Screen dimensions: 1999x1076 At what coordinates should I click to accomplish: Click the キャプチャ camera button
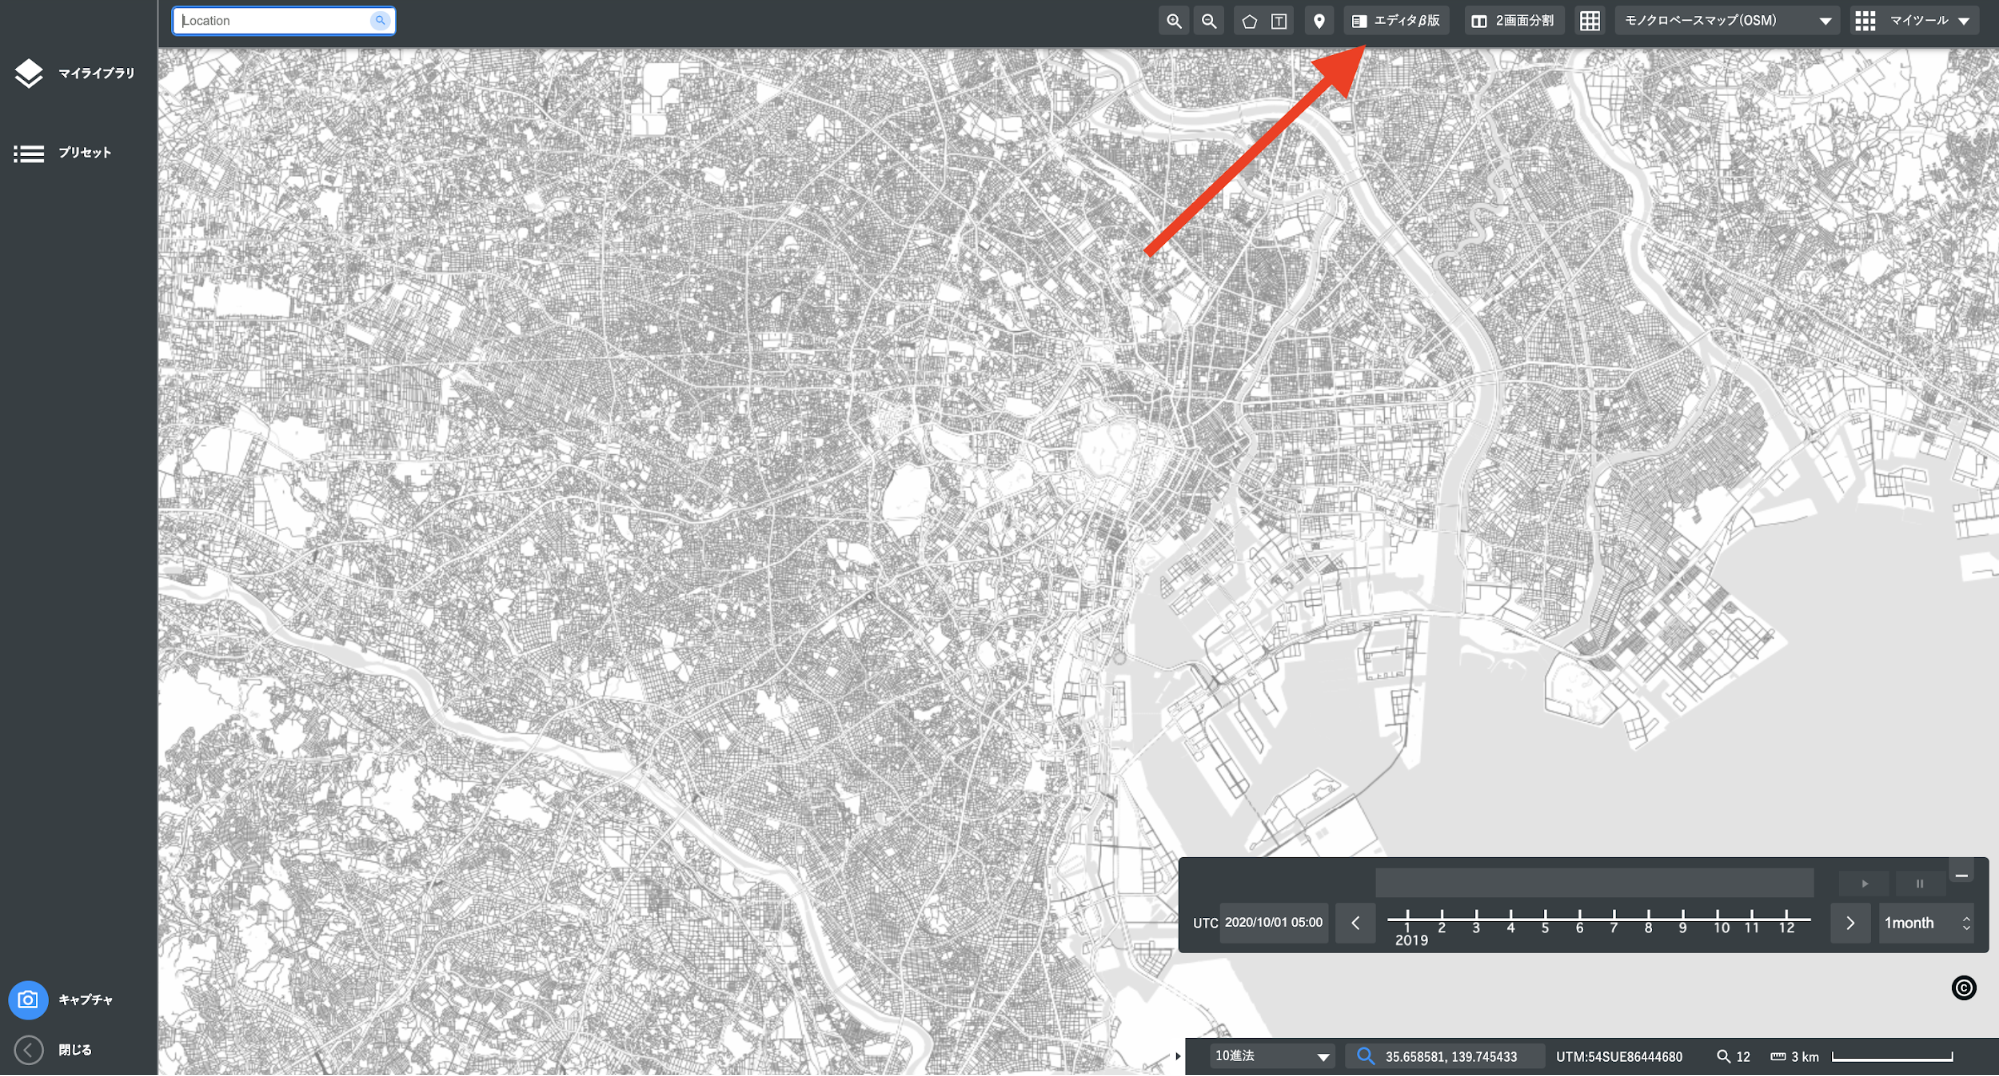point(28,1000)
